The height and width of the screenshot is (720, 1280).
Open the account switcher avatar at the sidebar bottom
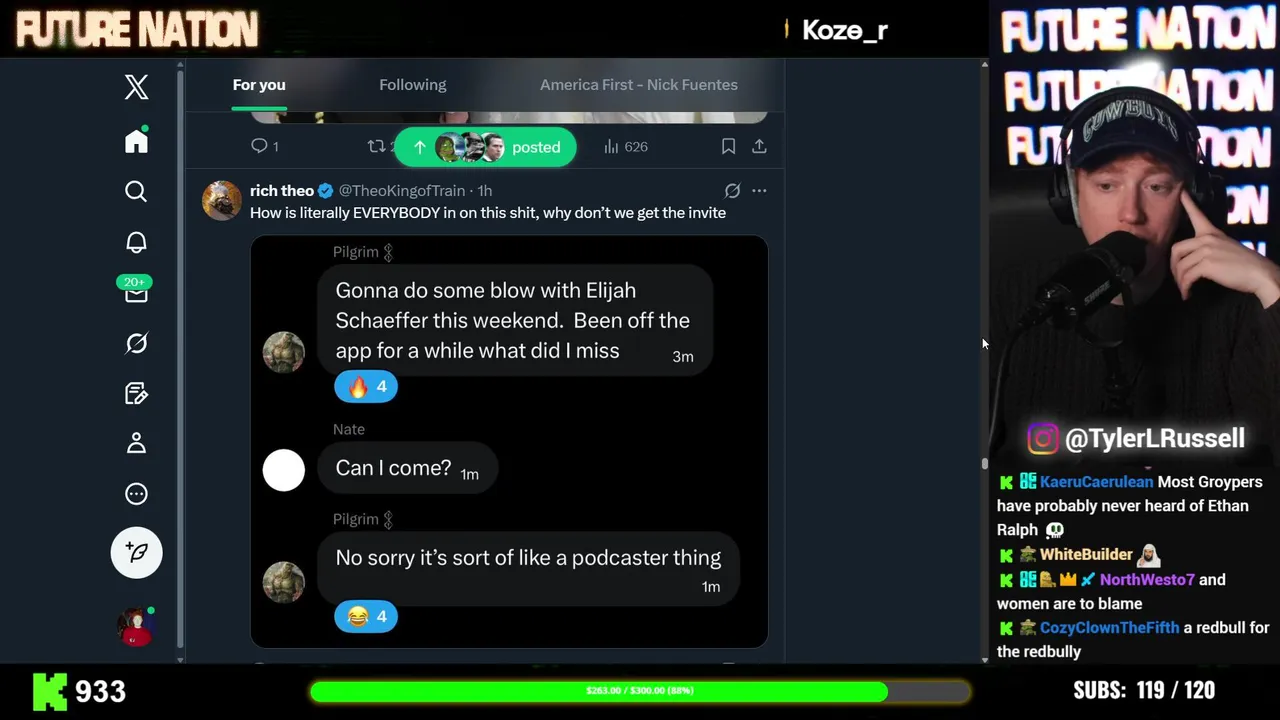point(137,627)
